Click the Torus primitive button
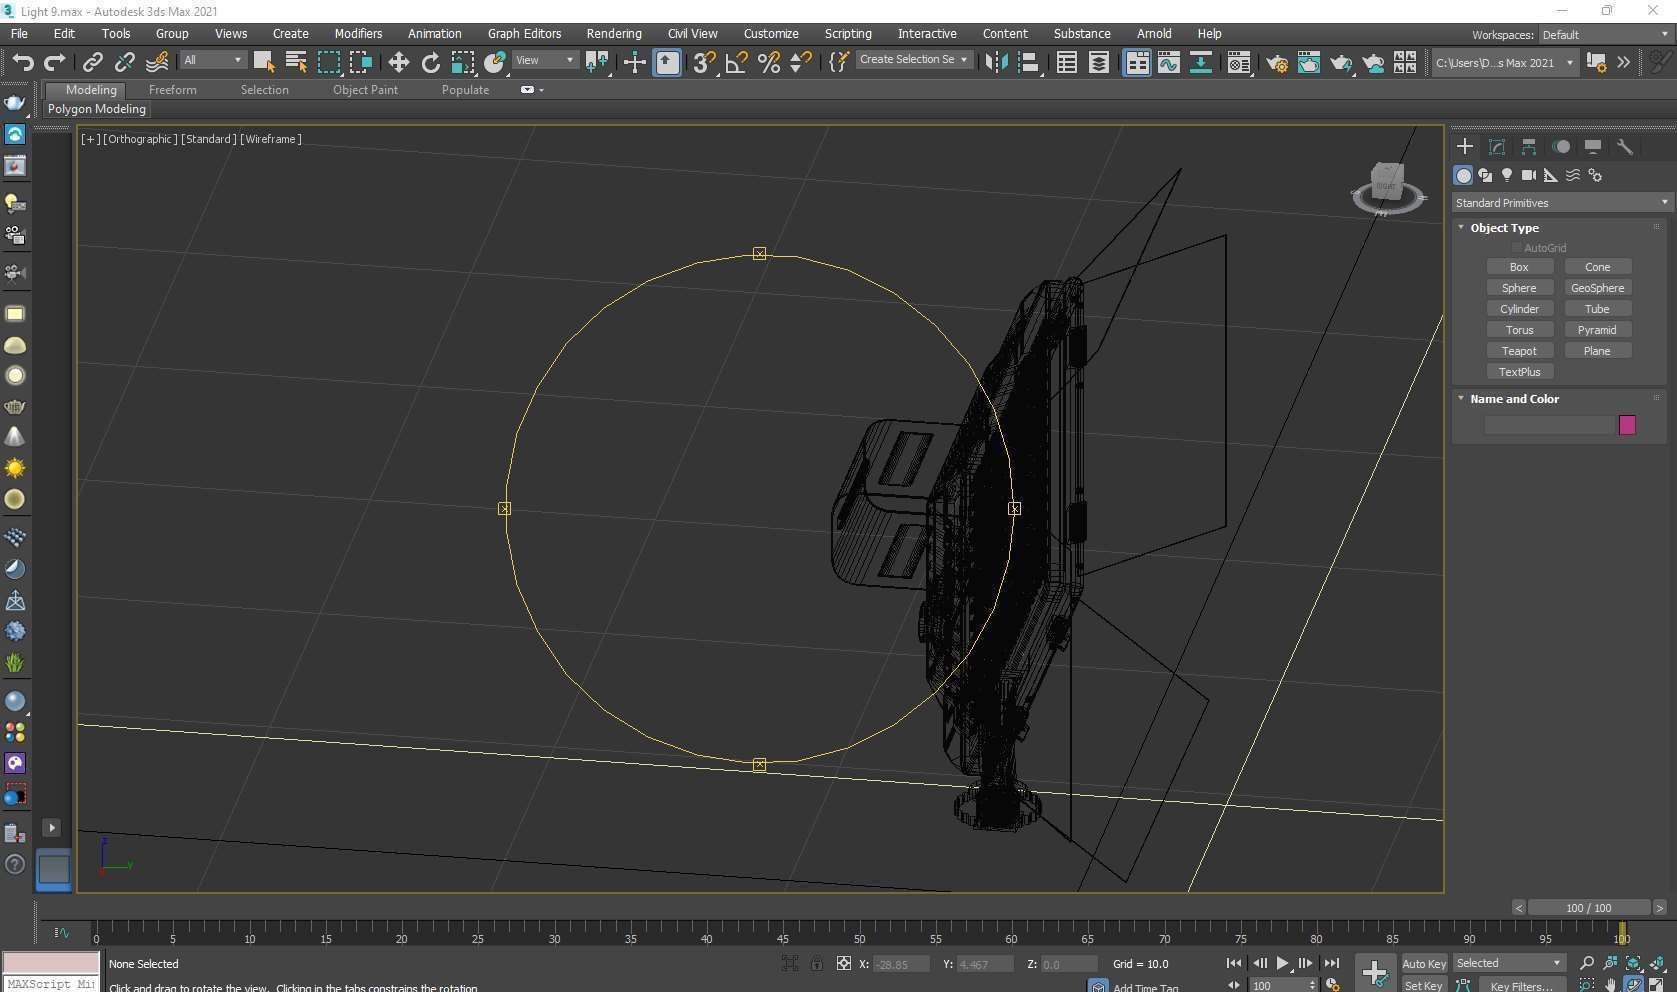The width and height of the screenshot is (1677, 992). point(1519,330)
